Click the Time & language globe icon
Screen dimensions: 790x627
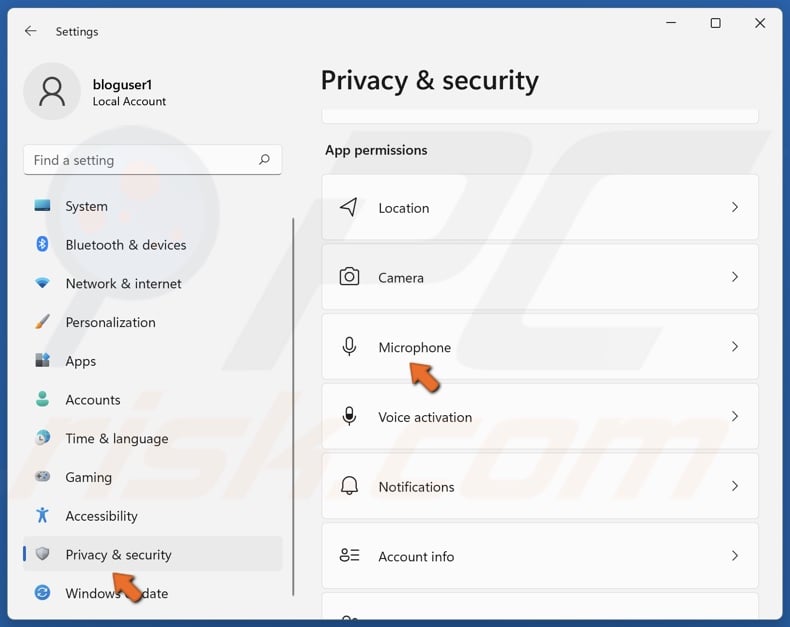tap(42, 437)
